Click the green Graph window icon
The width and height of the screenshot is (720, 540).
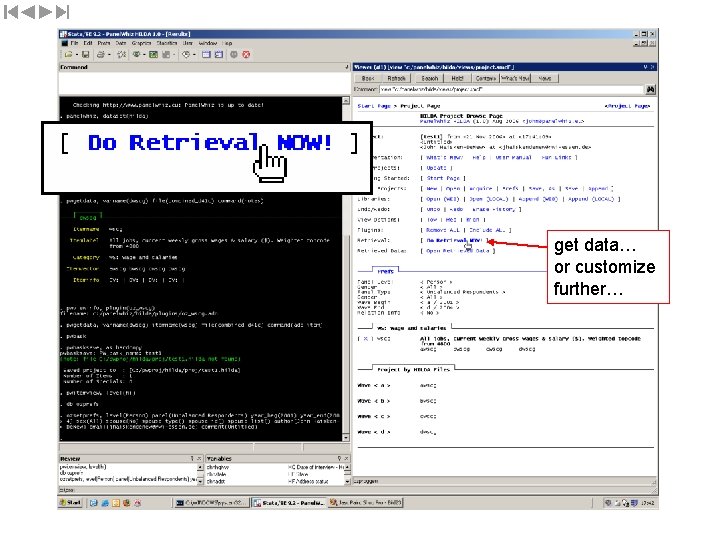click(153, 55)
